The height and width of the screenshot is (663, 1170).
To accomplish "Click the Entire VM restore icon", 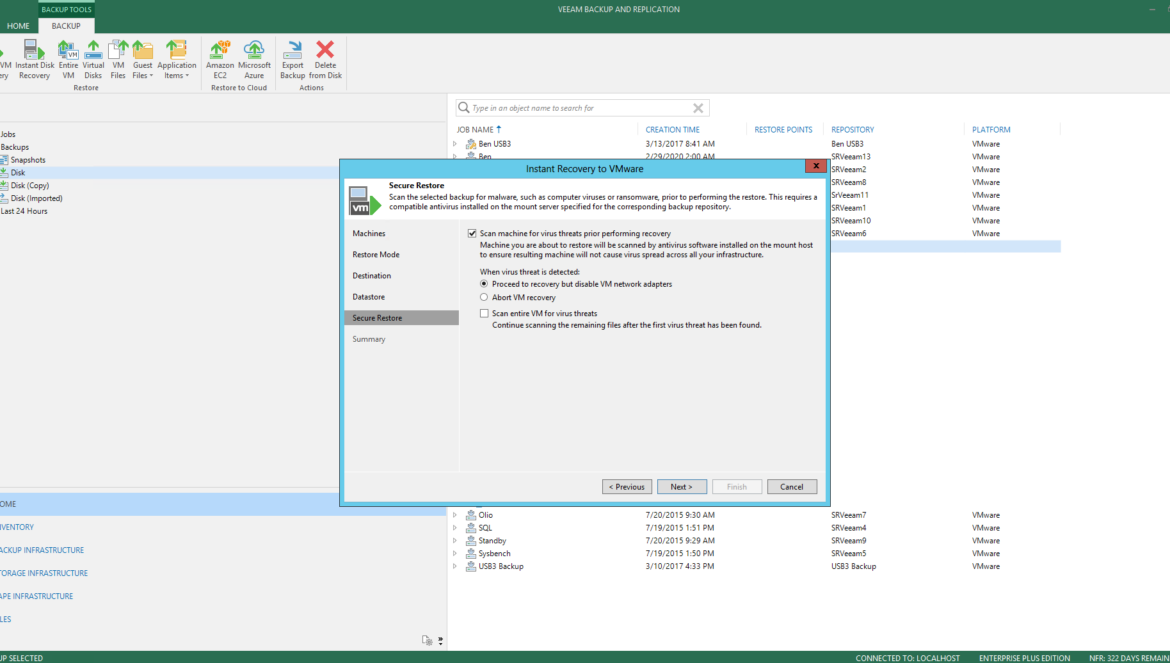I will pyautogui.click(x=68, y=60).
